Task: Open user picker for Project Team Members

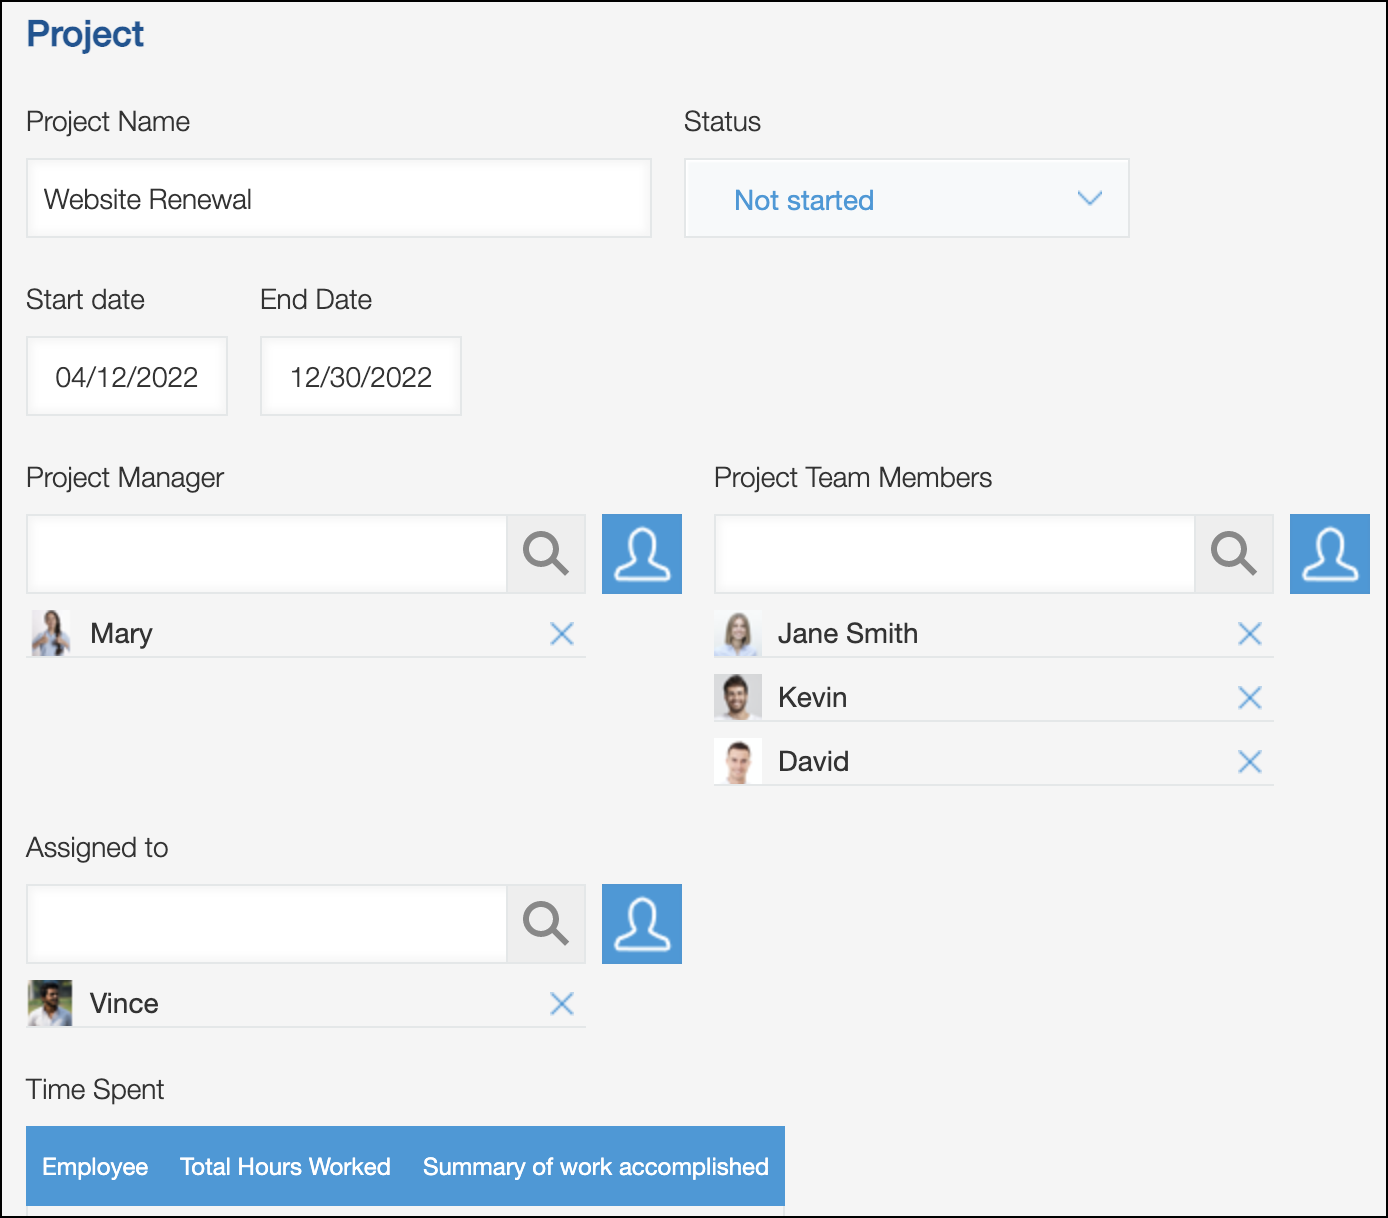Action: point(1329,554)
